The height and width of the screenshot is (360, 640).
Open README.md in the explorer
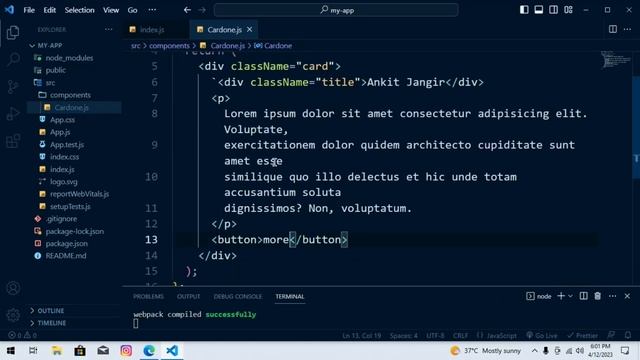pos(66,256)
